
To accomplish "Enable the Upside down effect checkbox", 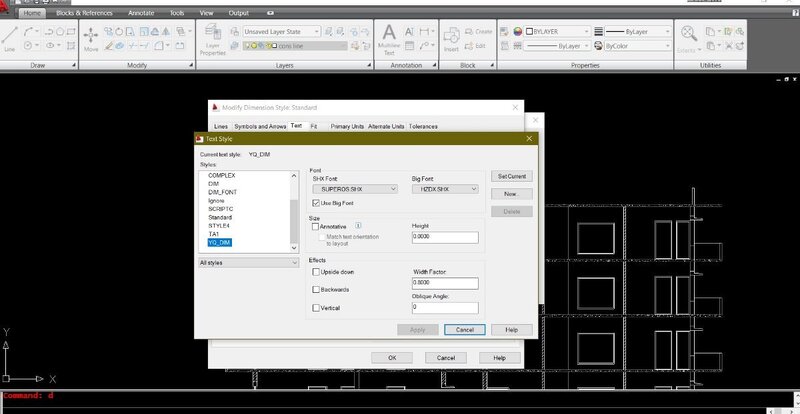I will [317, 271].
